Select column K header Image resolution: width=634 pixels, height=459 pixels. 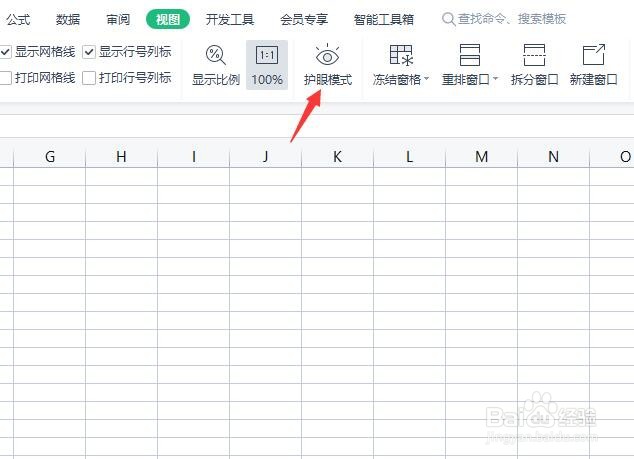pos(337,156)
